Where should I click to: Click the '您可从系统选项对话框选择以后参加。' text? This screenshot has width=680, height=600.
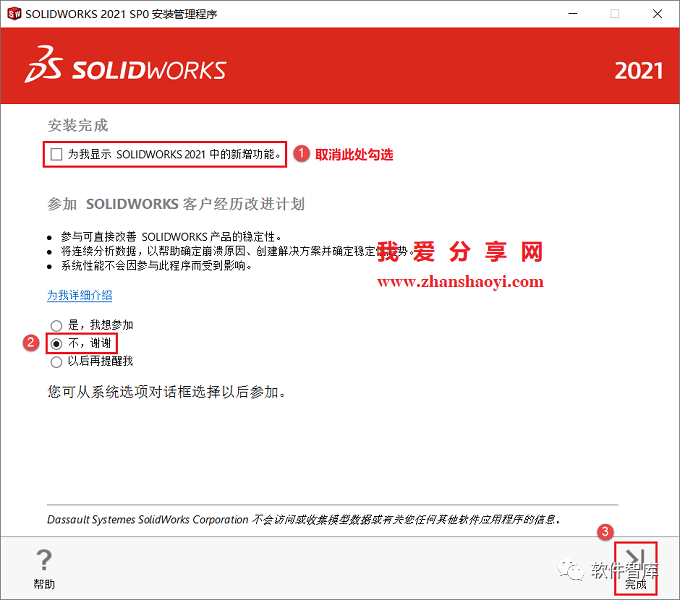click(x=167, y=392)
